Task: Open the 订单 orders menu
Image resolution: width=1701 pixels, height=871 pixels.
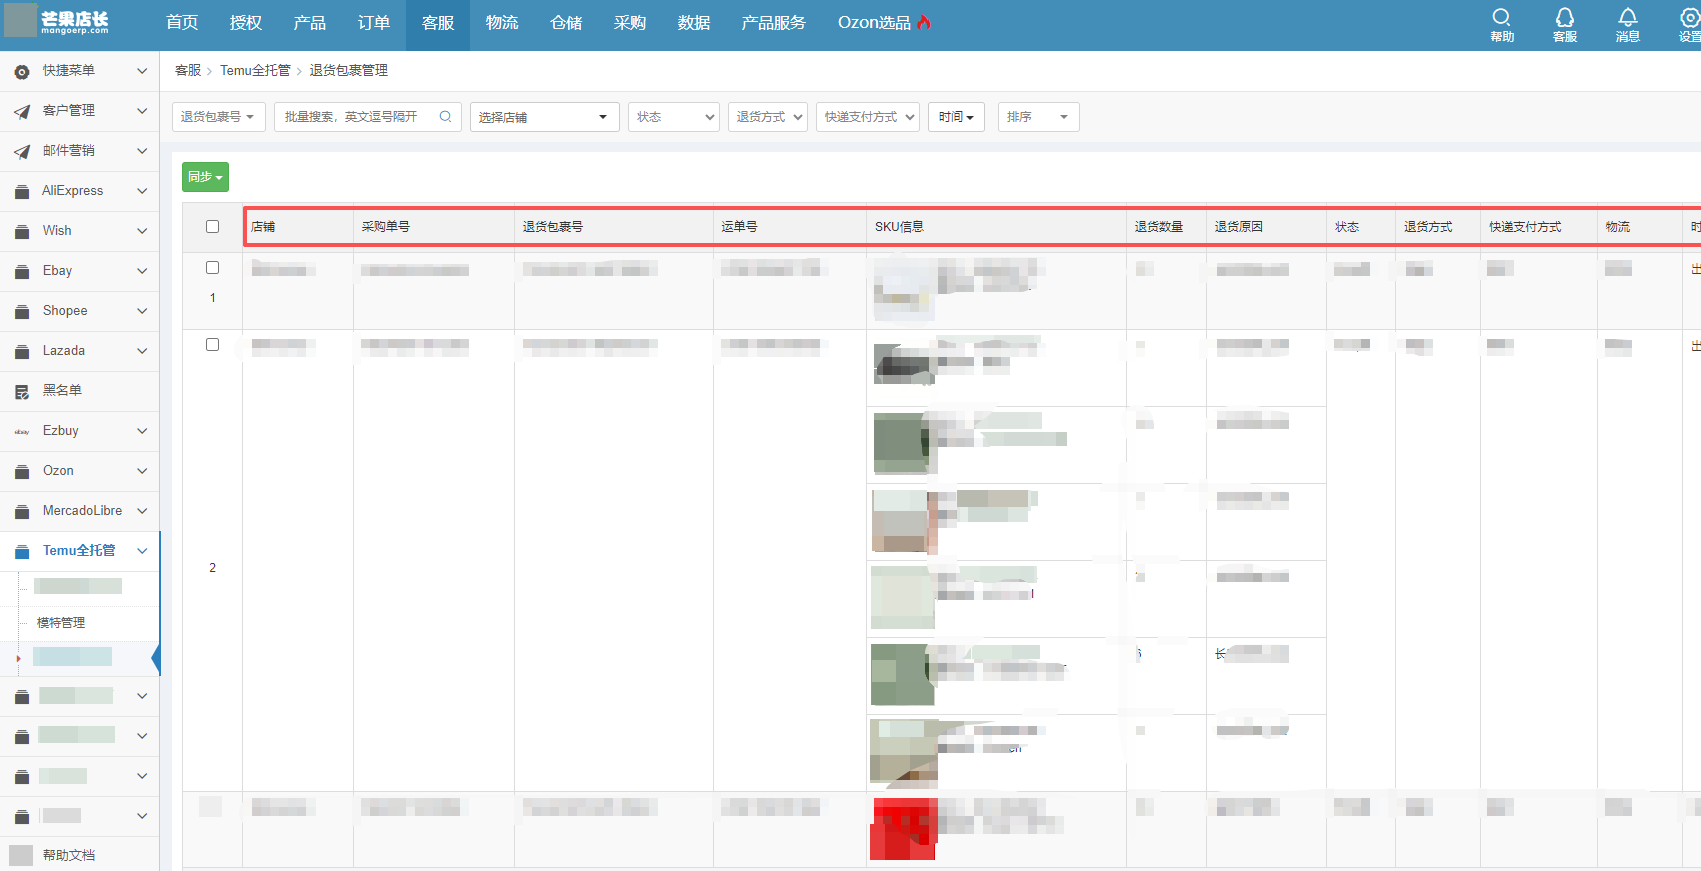Action: [373, 23]
